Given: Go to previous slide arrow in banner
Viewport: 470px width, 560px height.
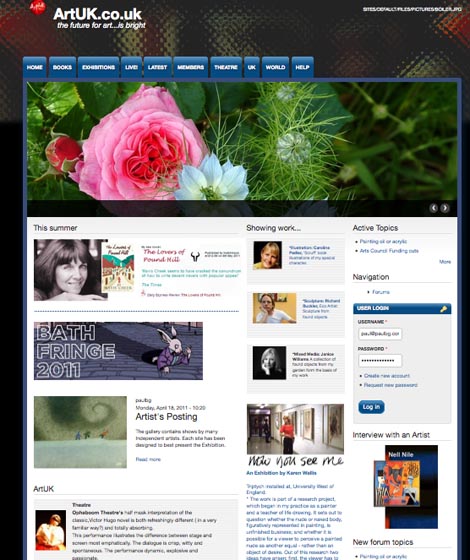Looking at the screenshot, I should pyautogui.click(x=434, y=208).
